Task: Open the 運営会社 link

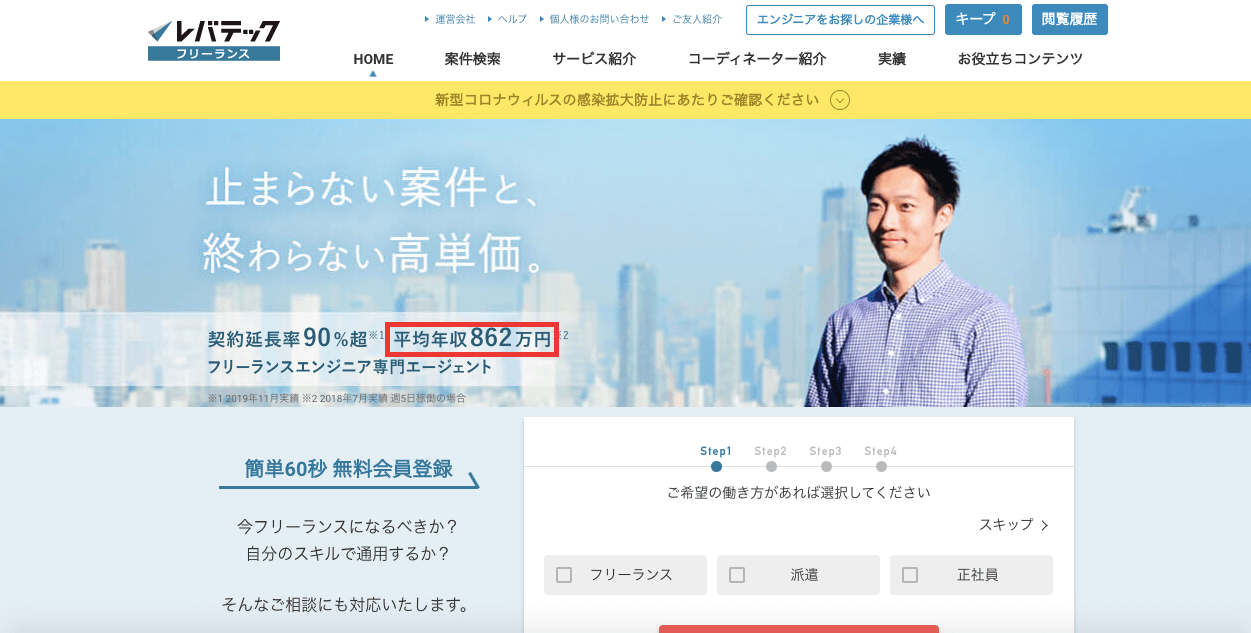Action: [455, 19]
